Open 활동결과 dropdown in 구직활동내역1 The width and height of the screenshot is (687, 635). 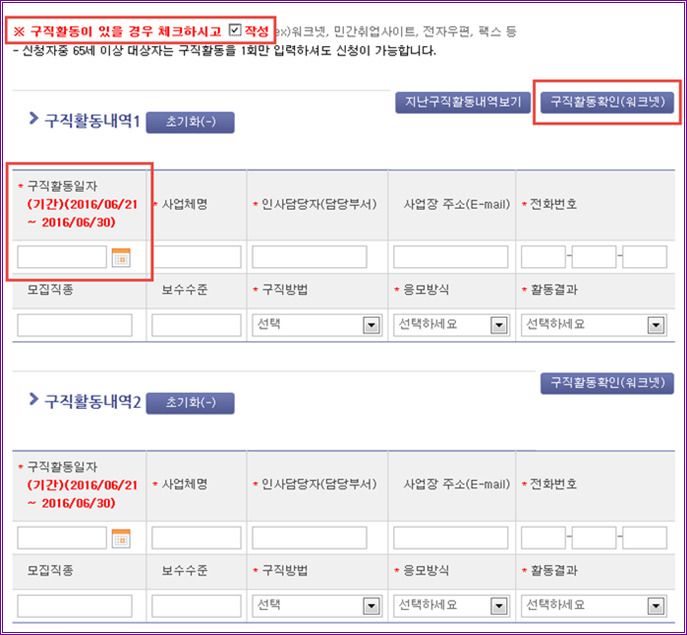(594, 325)
